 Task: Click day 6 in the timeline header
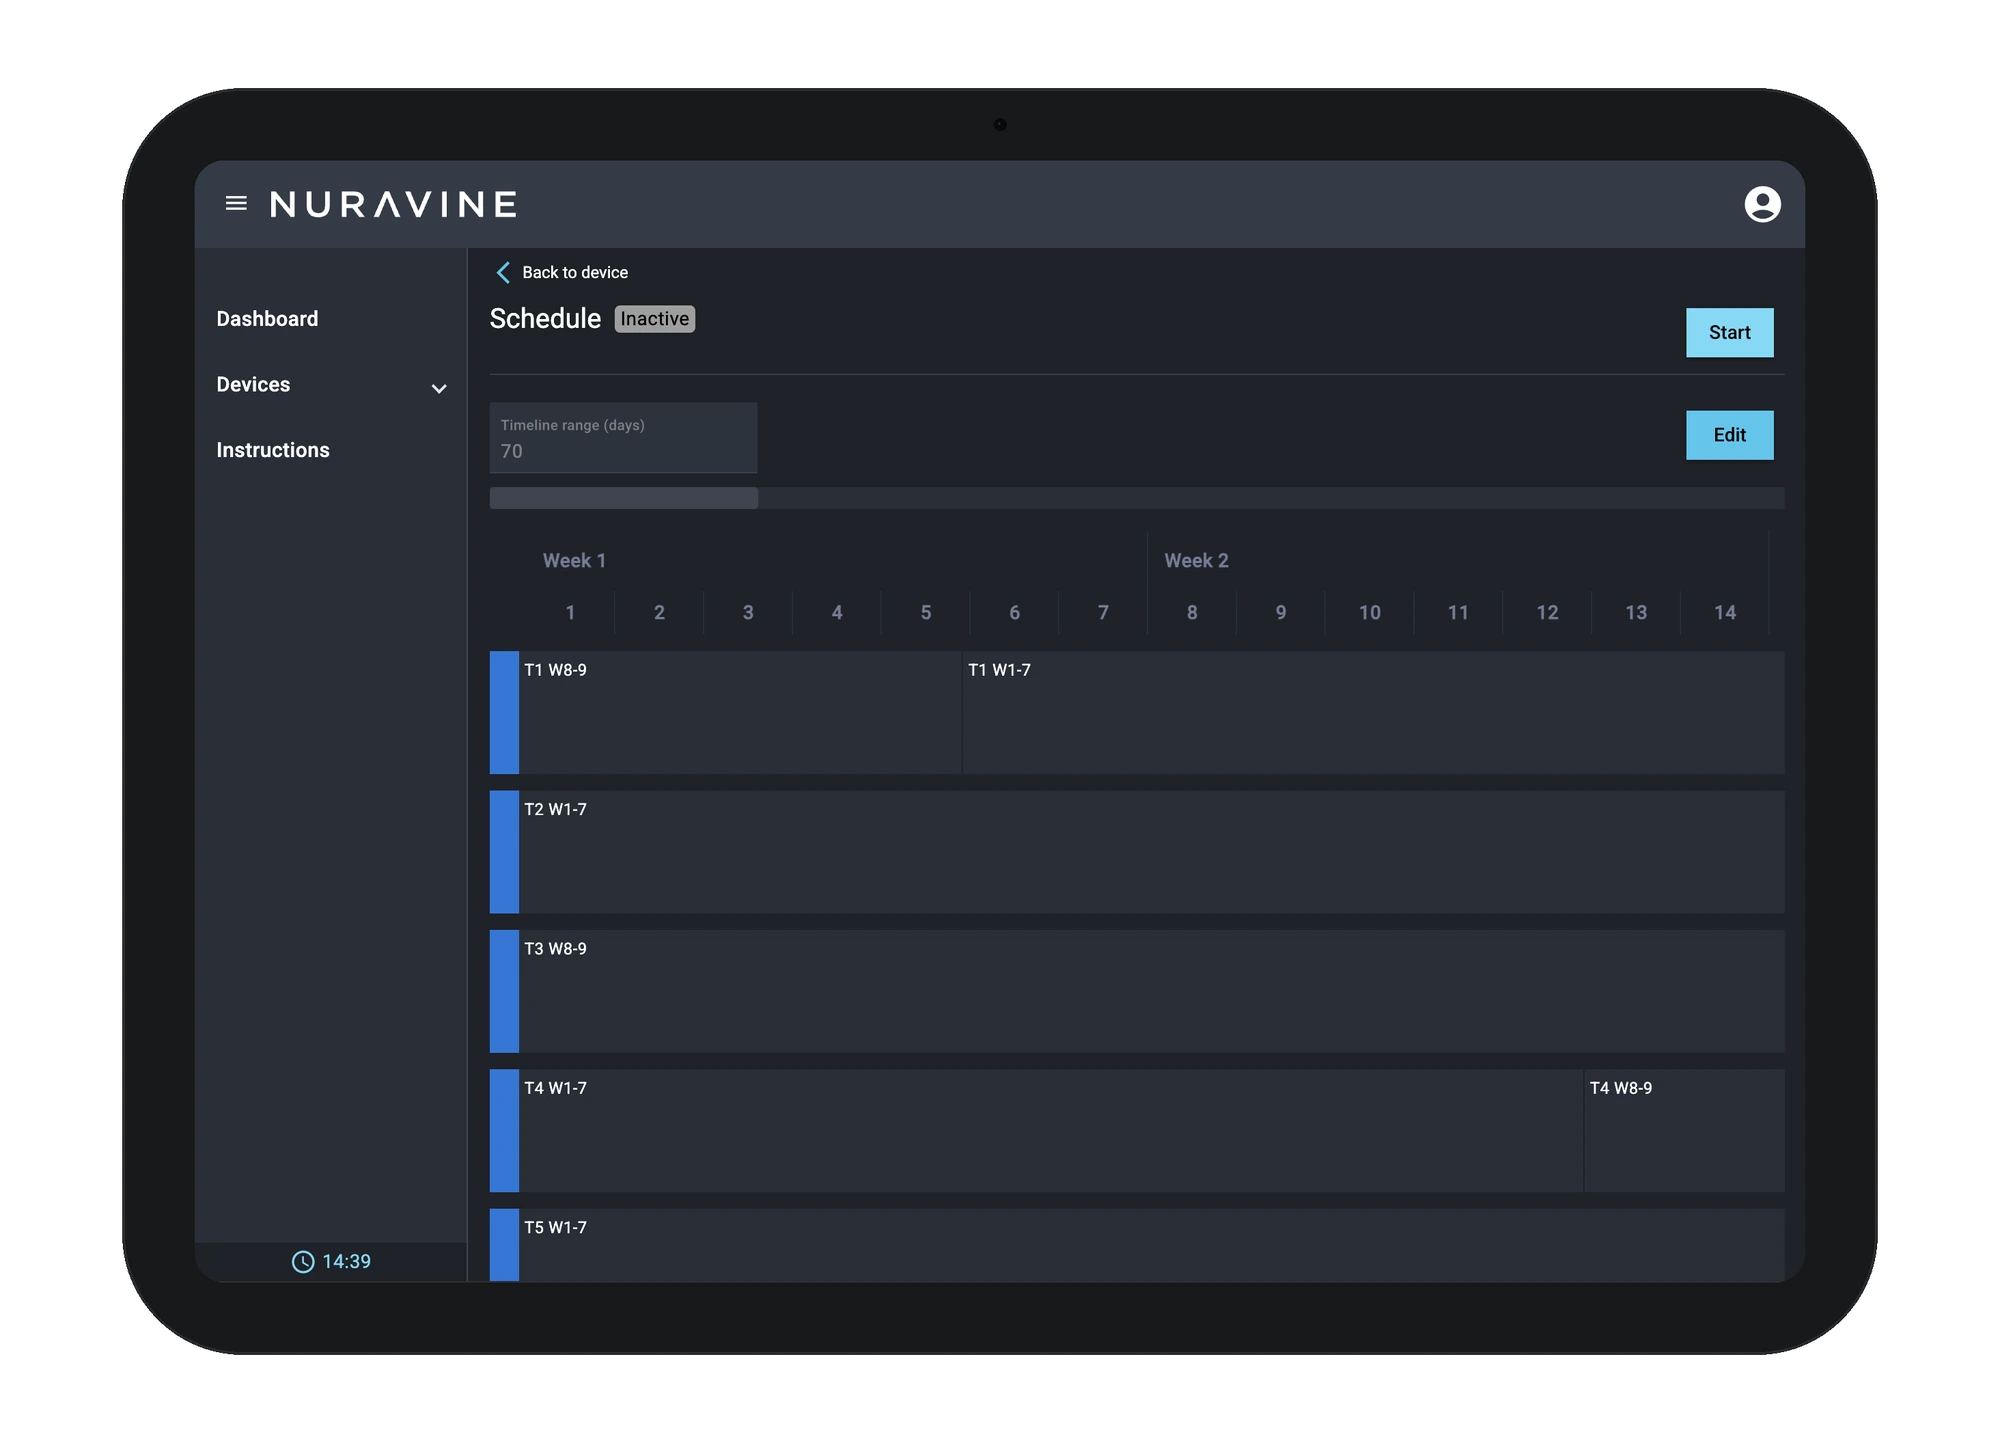click(1014, 613)
